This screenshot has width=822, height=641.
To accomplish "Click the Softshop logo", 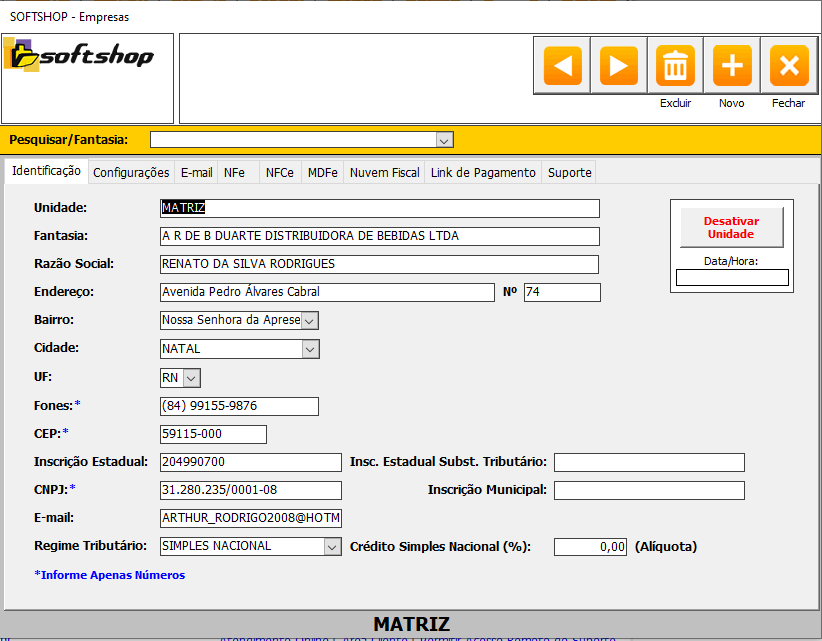I will coord(80,56).
